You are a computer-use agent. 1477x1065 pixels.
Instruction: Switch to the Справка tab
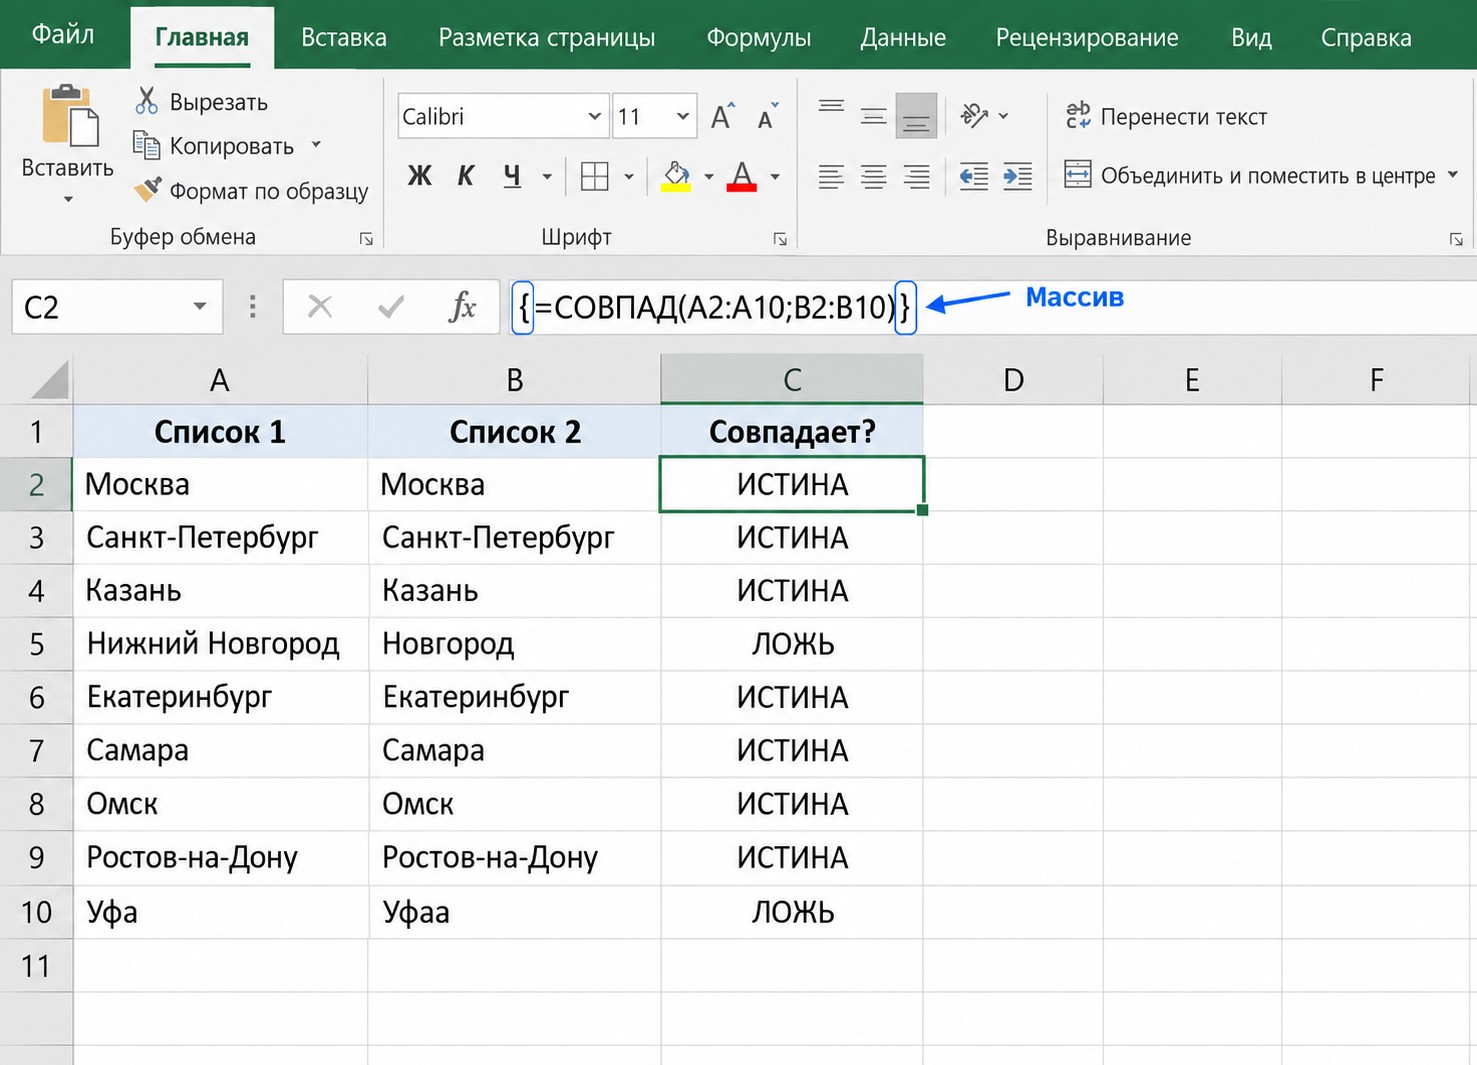(1366, 38)
